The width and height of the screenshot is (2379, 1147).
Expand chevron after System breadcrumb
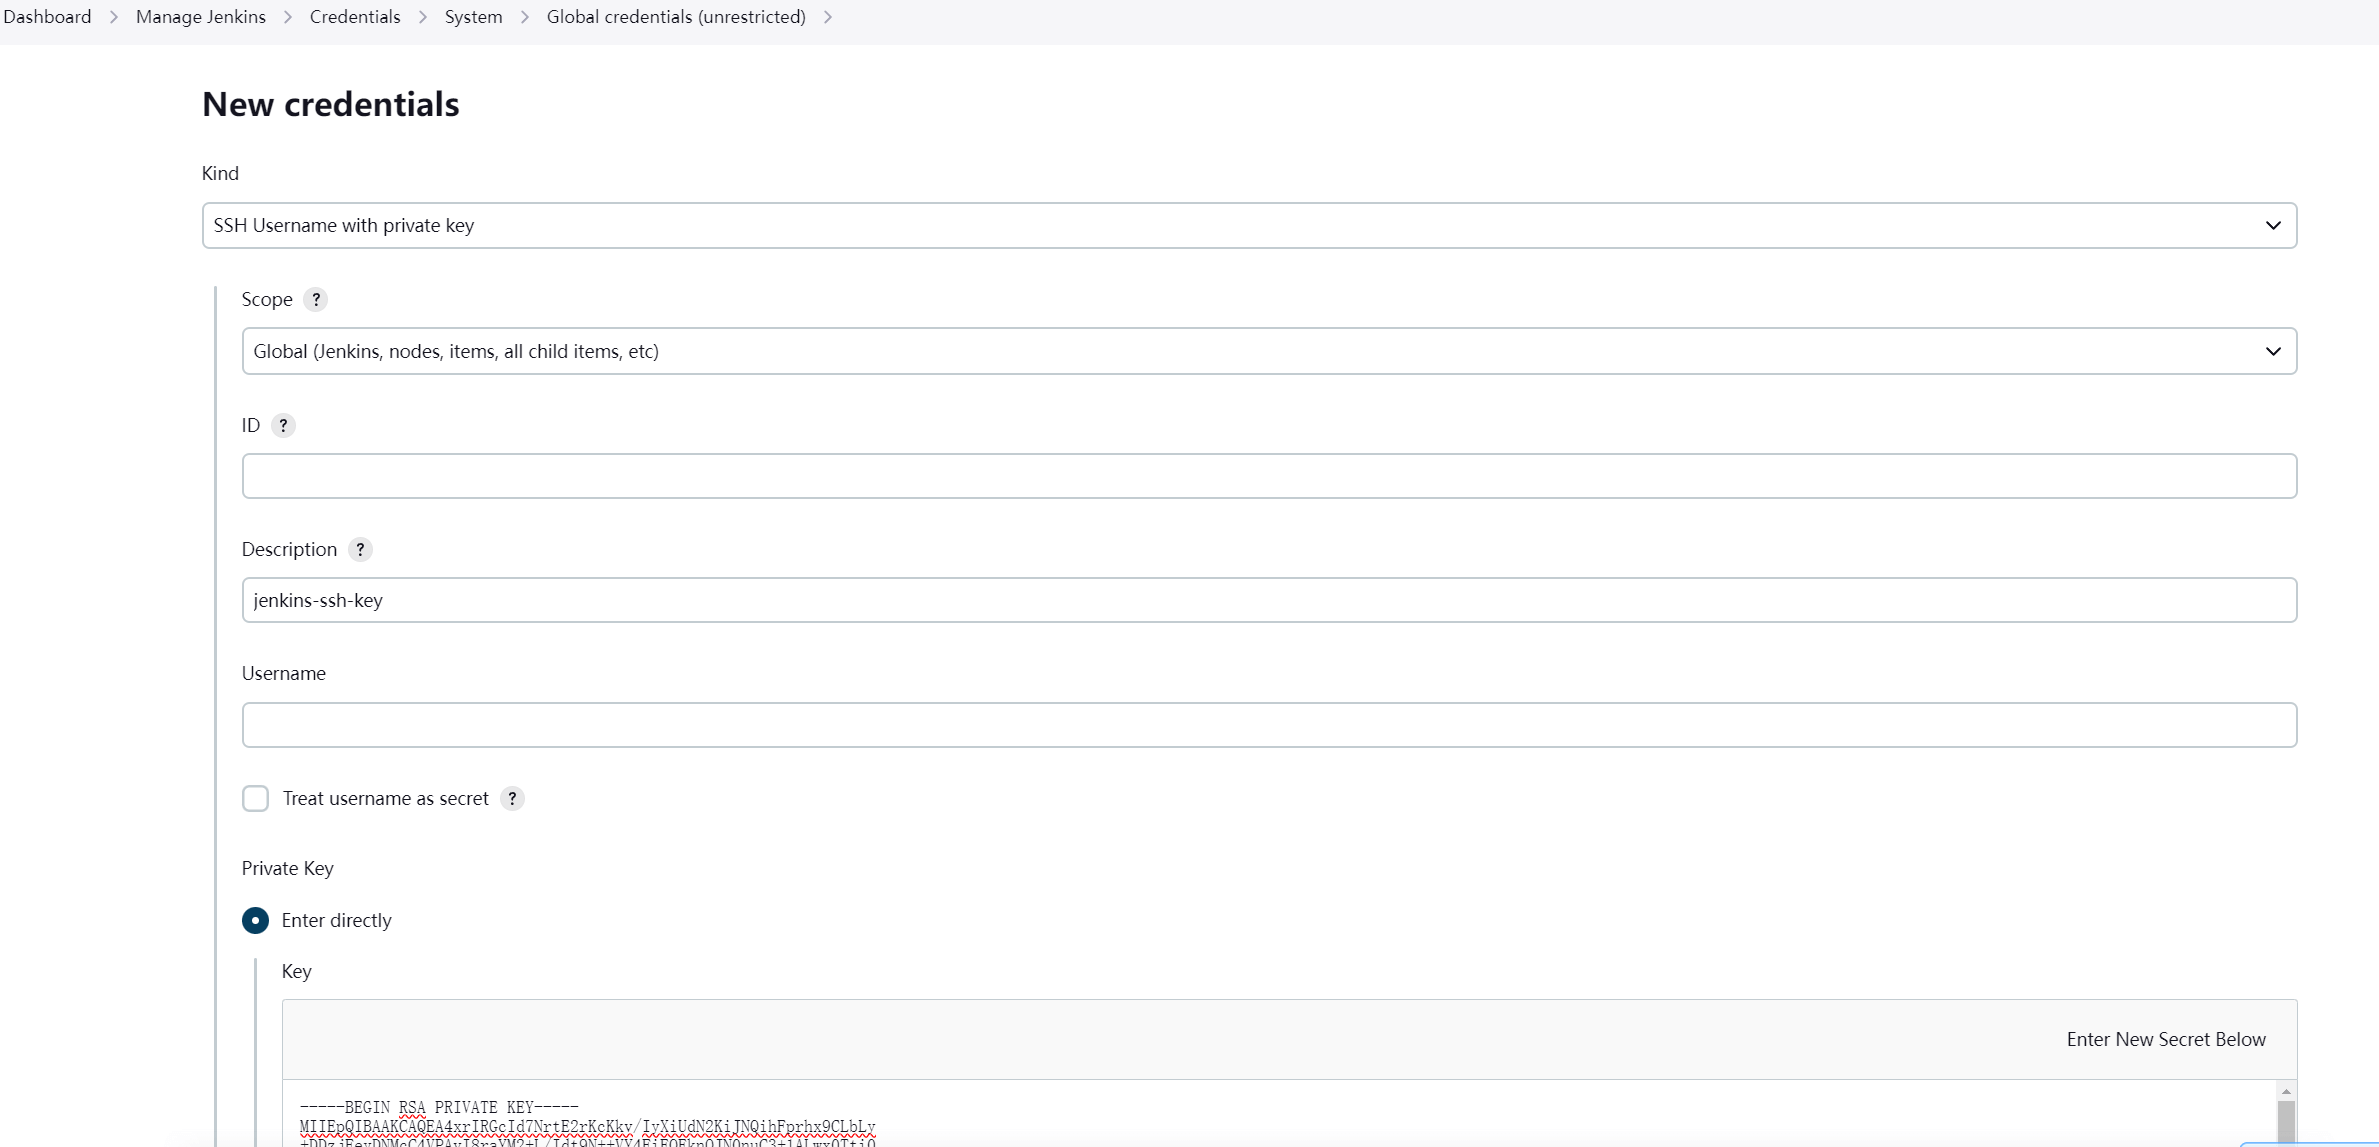coord(525,17)
